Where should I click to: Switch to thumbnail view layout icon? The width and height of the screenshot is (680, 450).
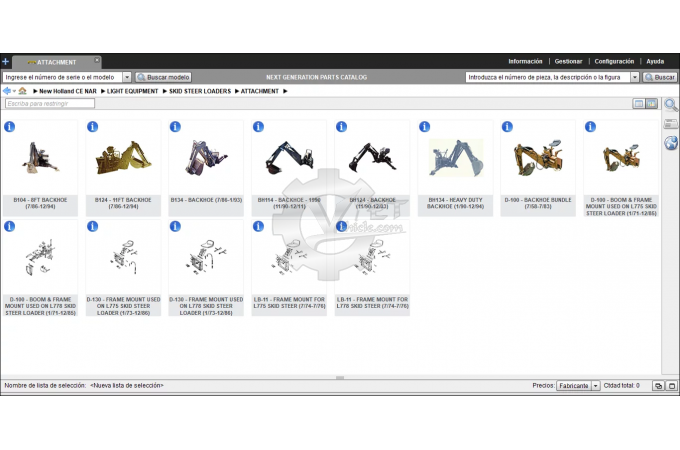pyautogui.click(x=651, y=104)
